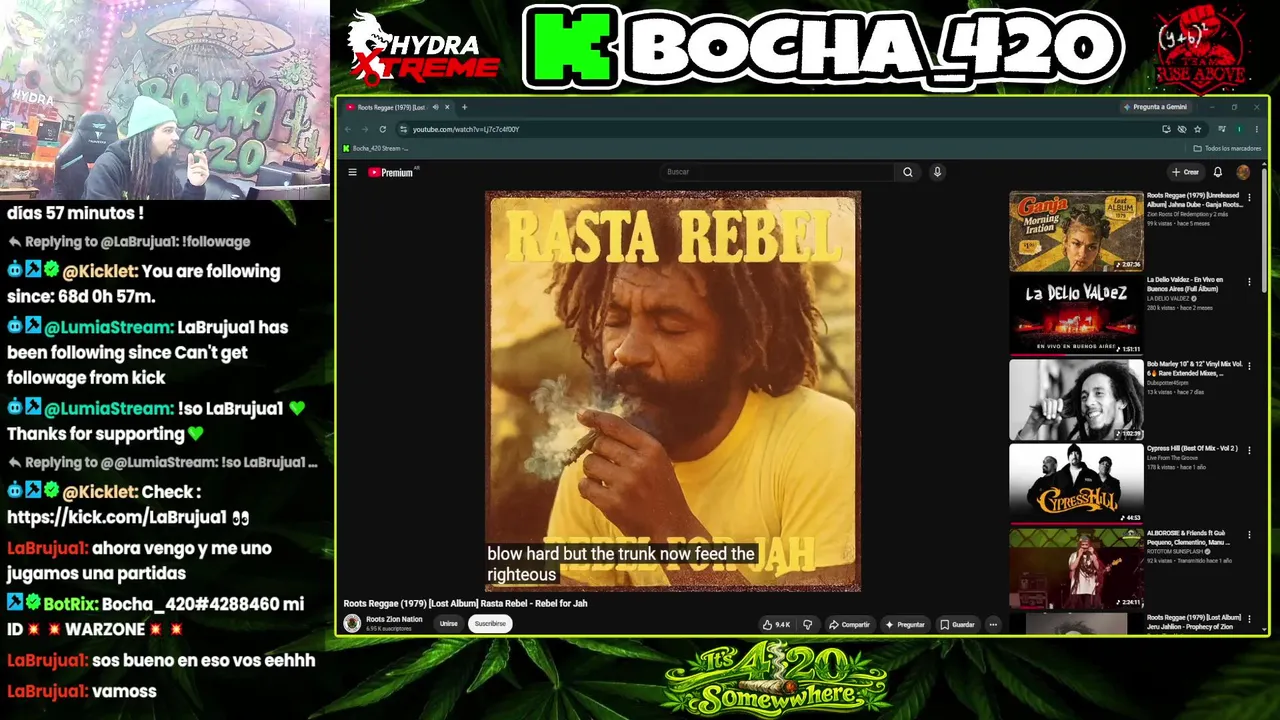This screenshot has width=1280, height=720.
Task: Open the Ganja Morning Iration thumbnail
Action: tap(1076, 231)
